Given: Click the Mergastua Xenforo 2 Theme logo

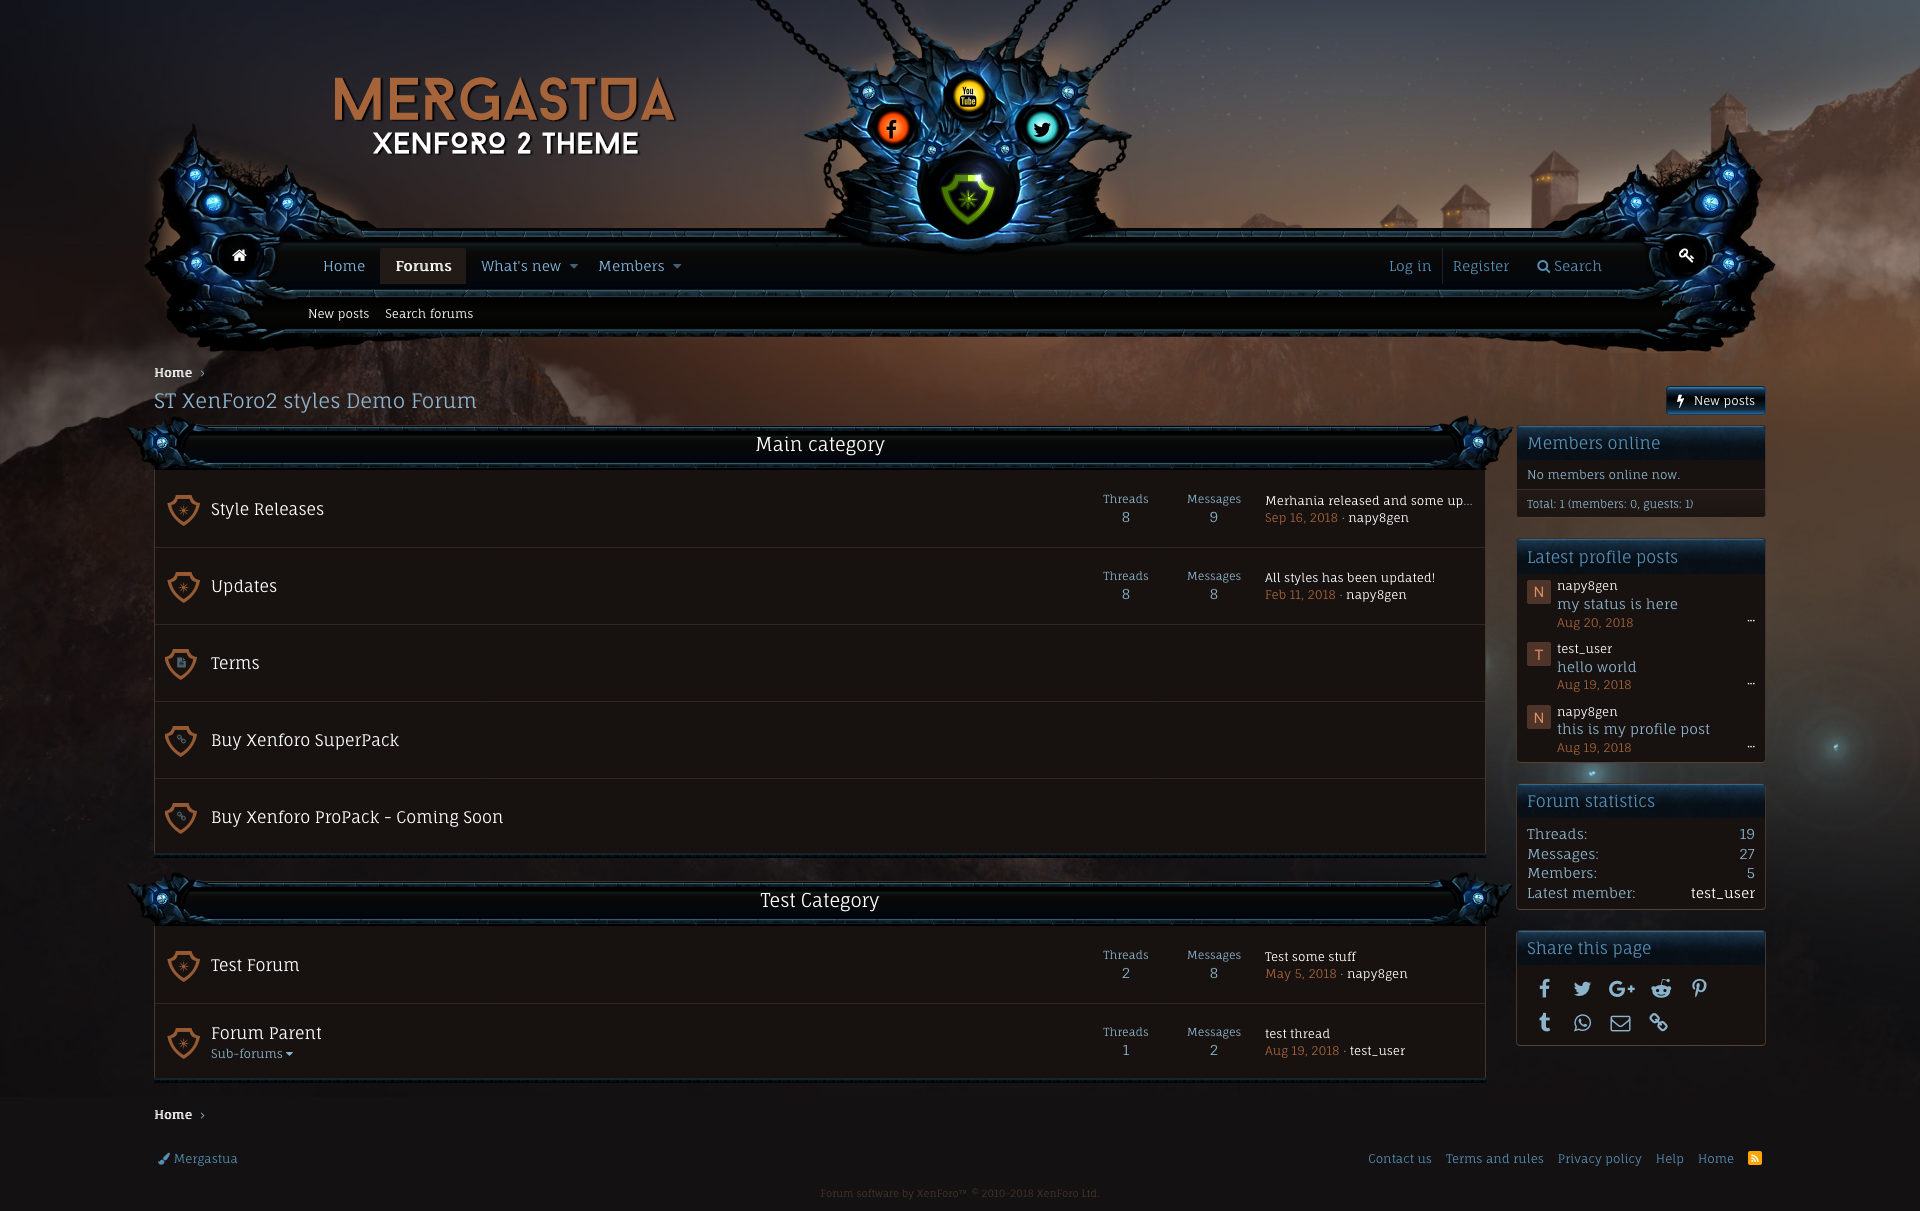Looking at the screenshot, I should 505,117.
